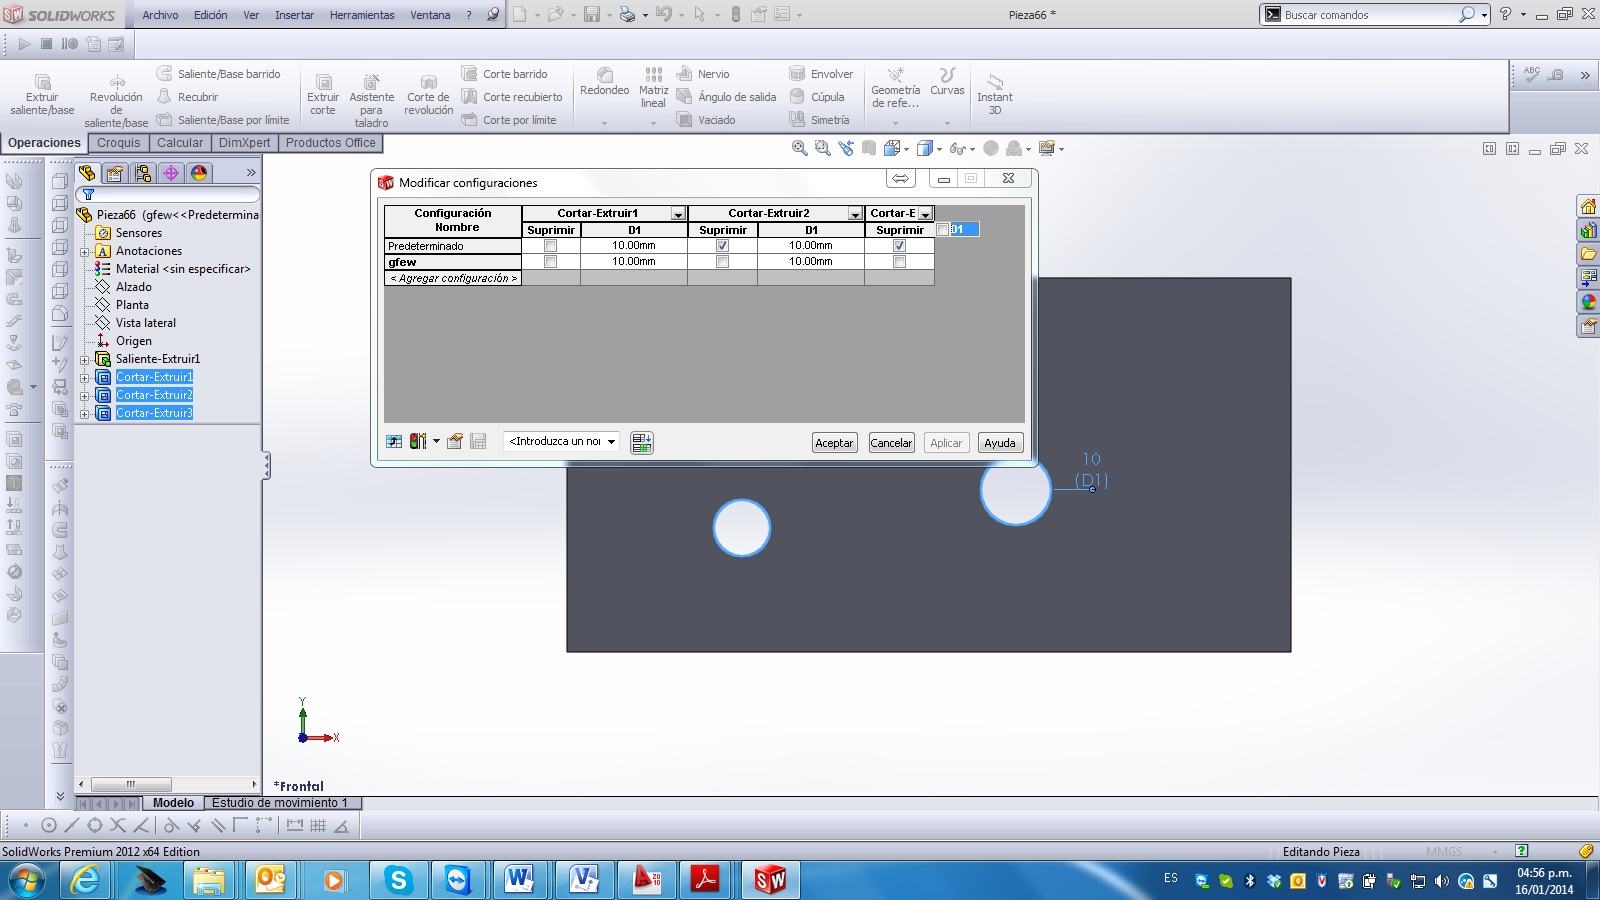
Task: Click the Nervio rib tool
Action: pos(703,74)
